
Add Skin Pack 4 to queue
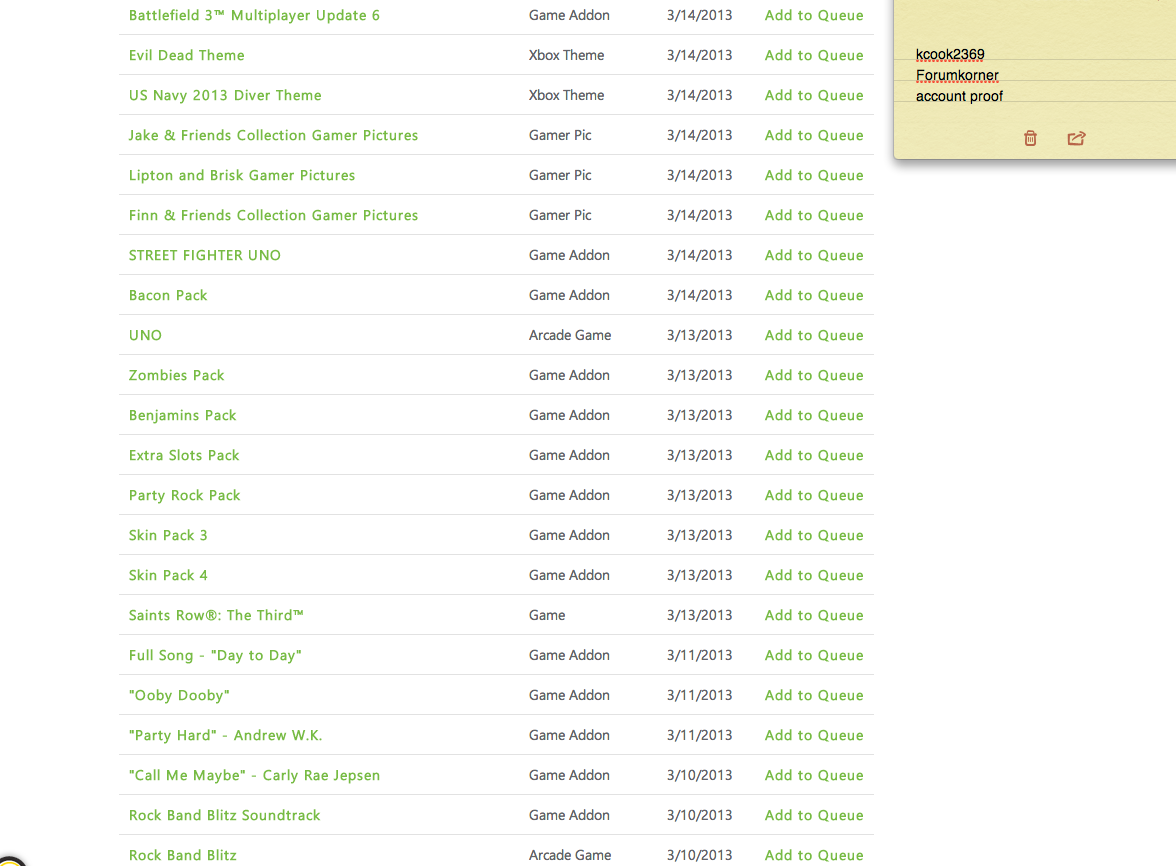[814, 575]
